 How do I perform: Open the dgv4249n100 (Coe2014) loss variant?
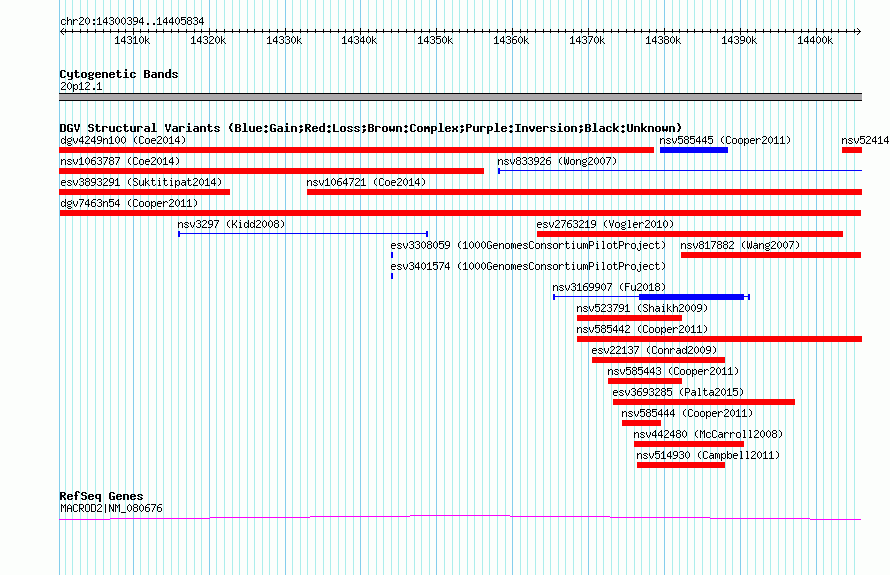tap(356, 150)
